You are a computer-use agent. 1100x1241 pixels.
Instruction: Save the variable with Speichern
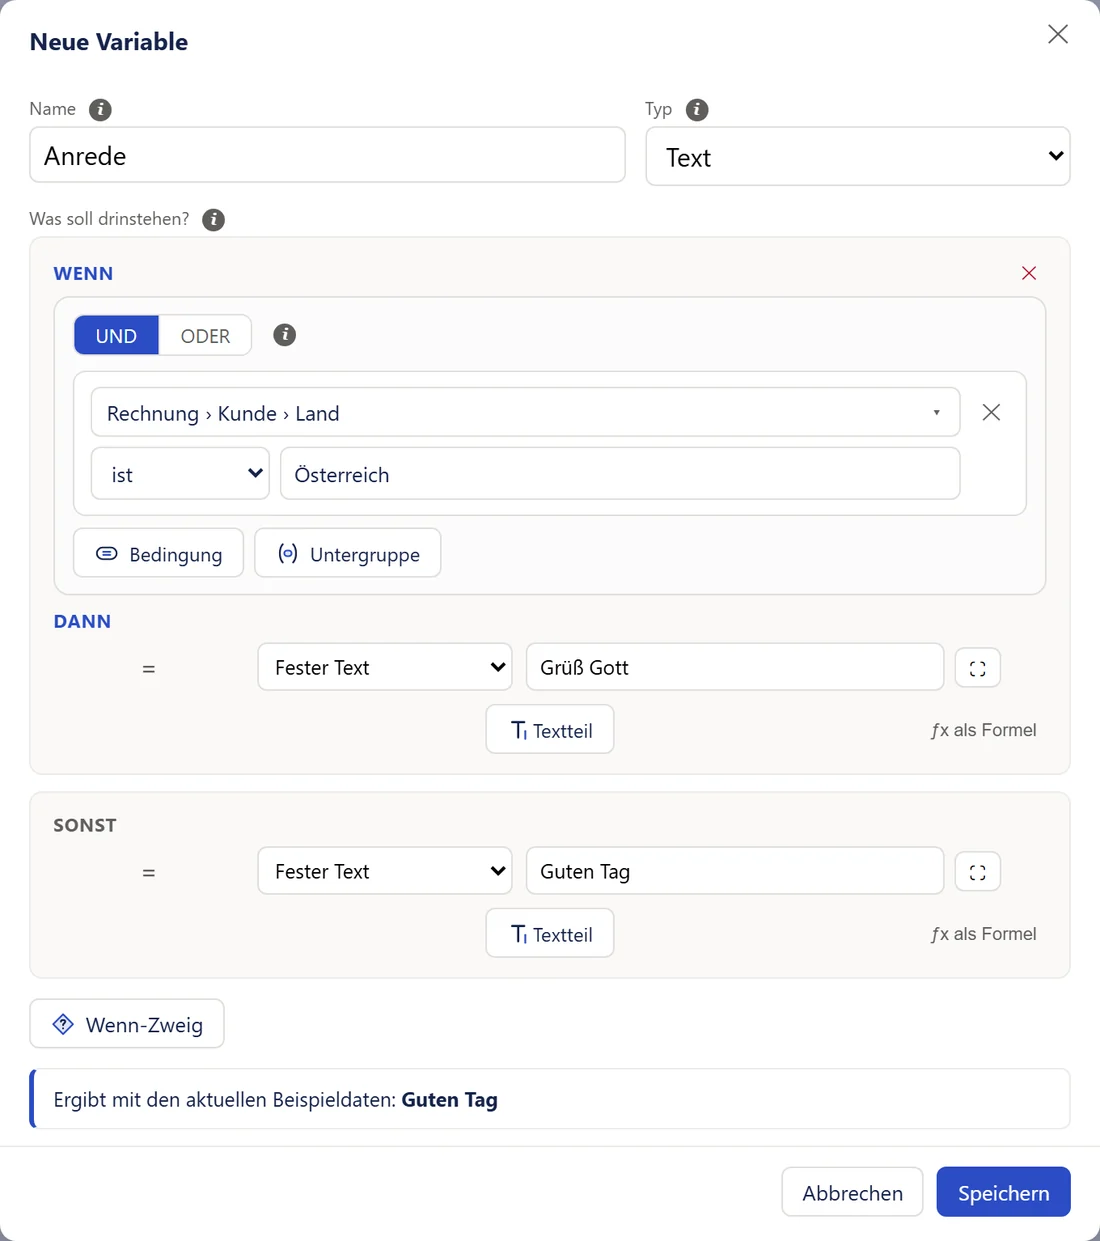pyautogui.click(x=1004, y=1192)
